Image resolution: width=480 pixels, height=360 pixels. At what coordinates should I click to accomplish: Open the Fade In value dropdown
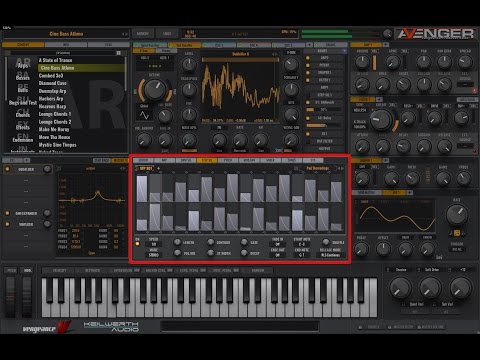277,244
